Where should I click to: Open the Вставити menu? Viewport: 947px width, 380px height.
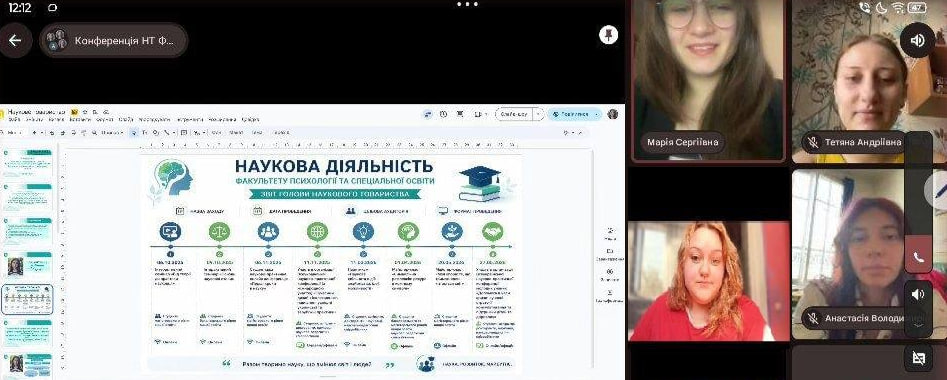(79, 120)
